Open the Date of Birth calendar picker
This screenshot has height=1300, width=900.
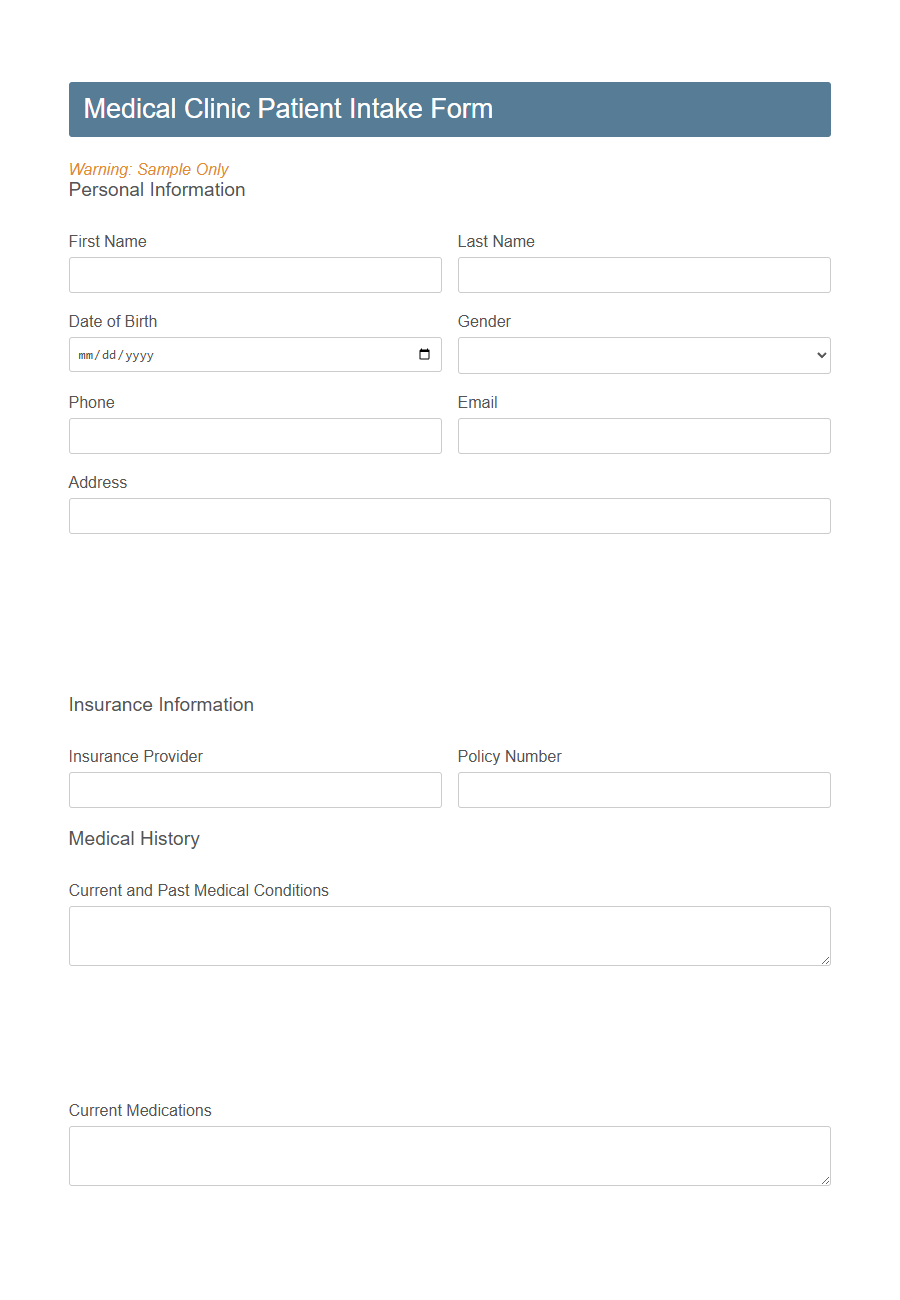click(426, 355)
